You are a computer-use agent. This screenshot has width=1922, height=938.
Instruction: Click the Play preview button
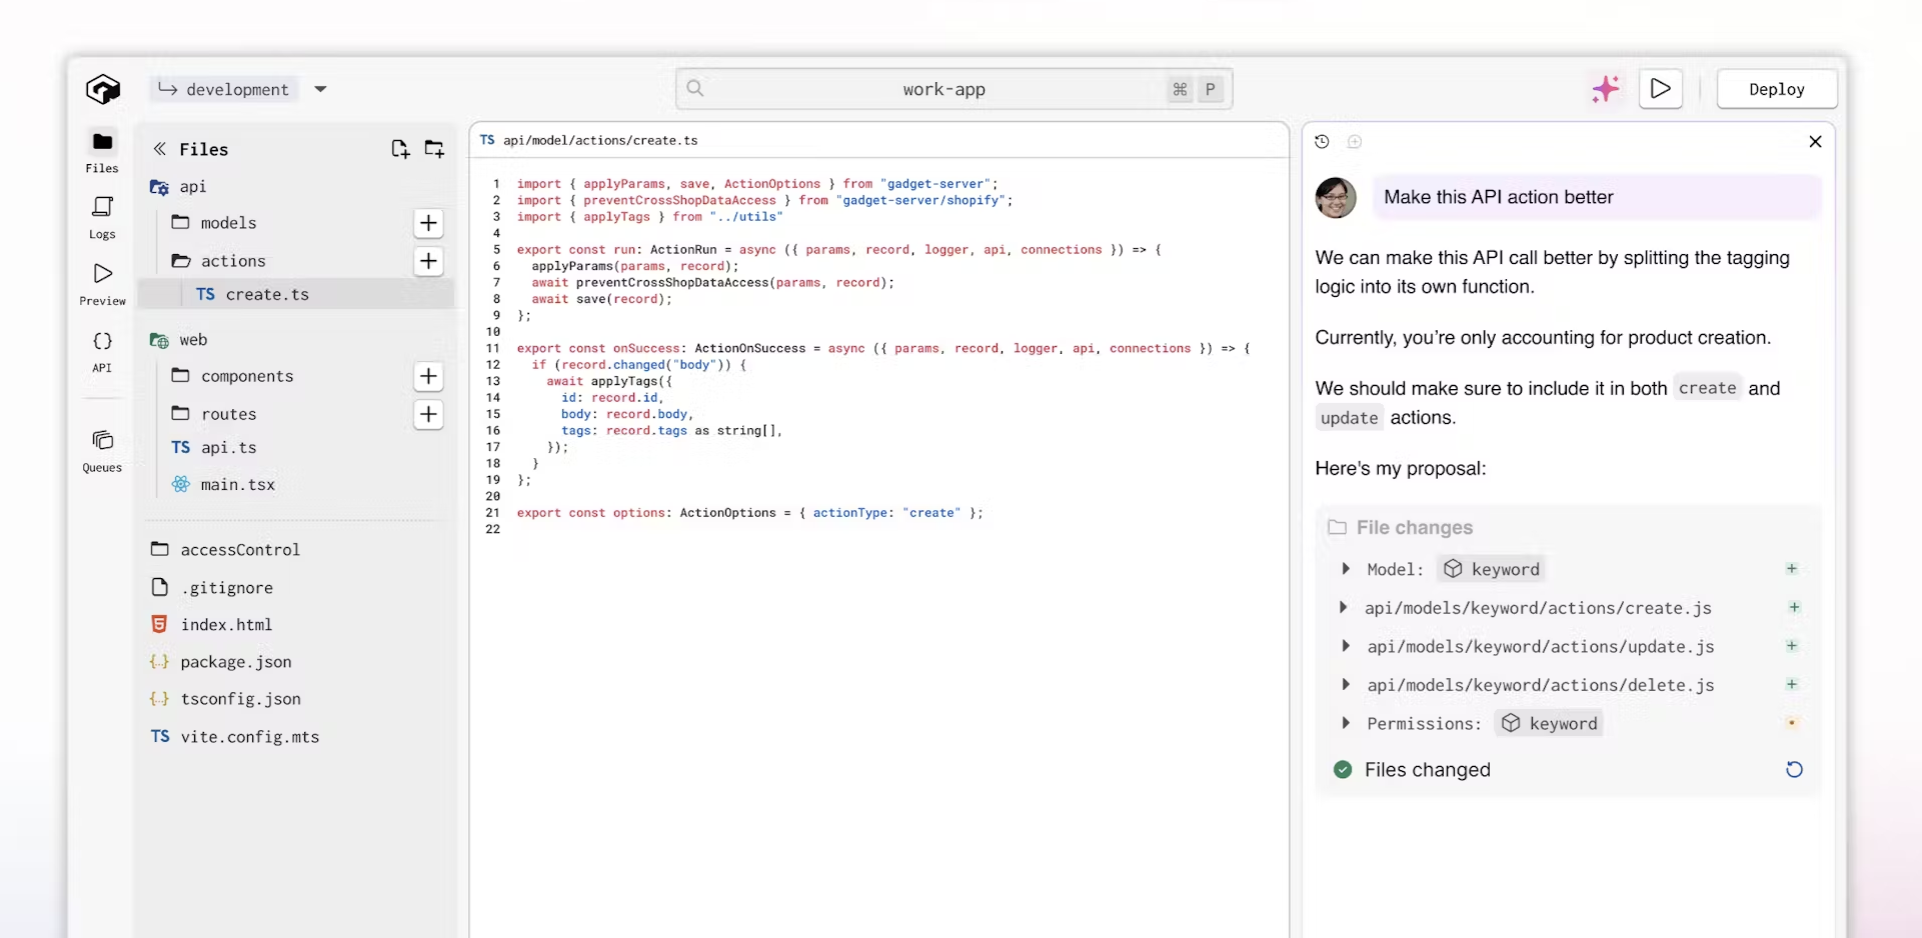click(1661, 89)
